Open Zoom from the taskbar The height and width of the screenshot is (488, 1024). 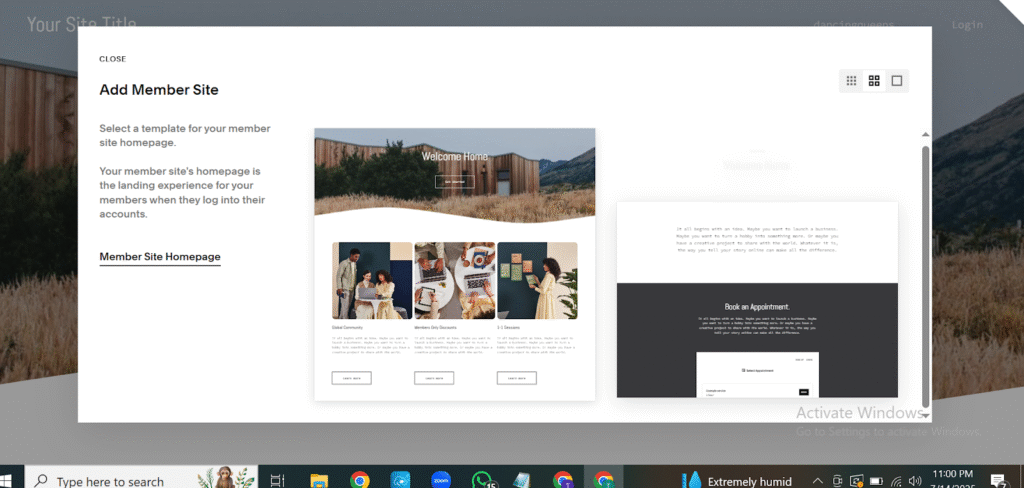click(441, 481)
